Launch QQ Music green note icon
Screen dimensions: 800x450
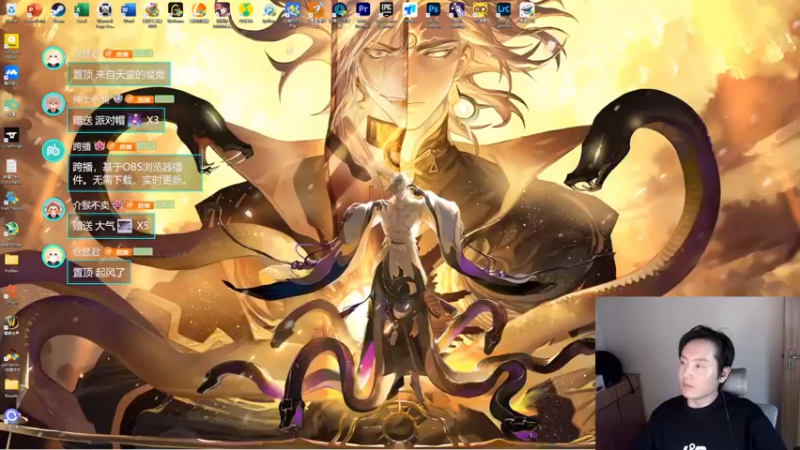click(x=246, y=10)
